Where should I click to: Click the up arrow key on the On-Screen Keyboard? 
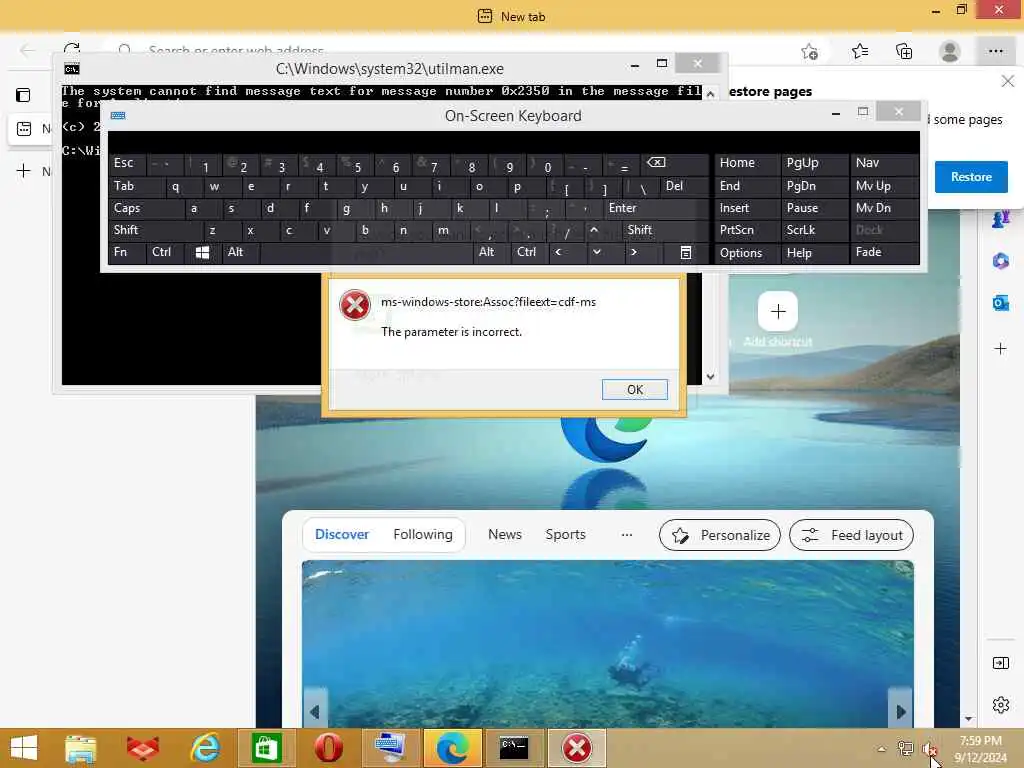click(x=594, y=230)
